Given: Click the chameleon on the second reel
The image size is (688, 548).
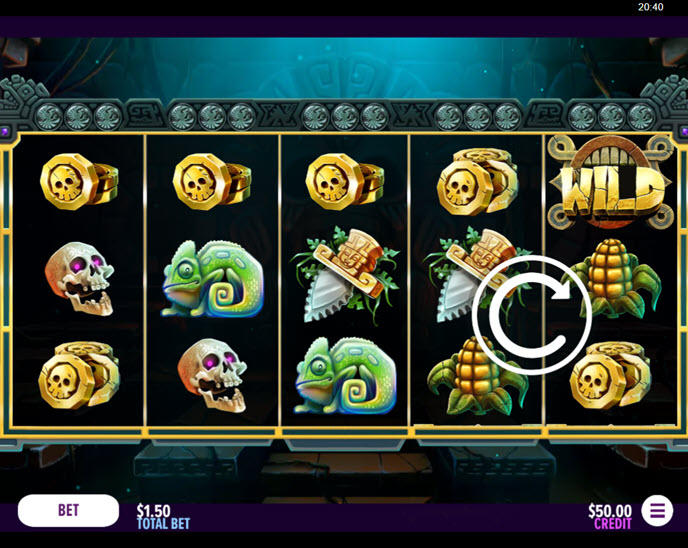Looking at the screenshot, I should click(x=212, y=279).
